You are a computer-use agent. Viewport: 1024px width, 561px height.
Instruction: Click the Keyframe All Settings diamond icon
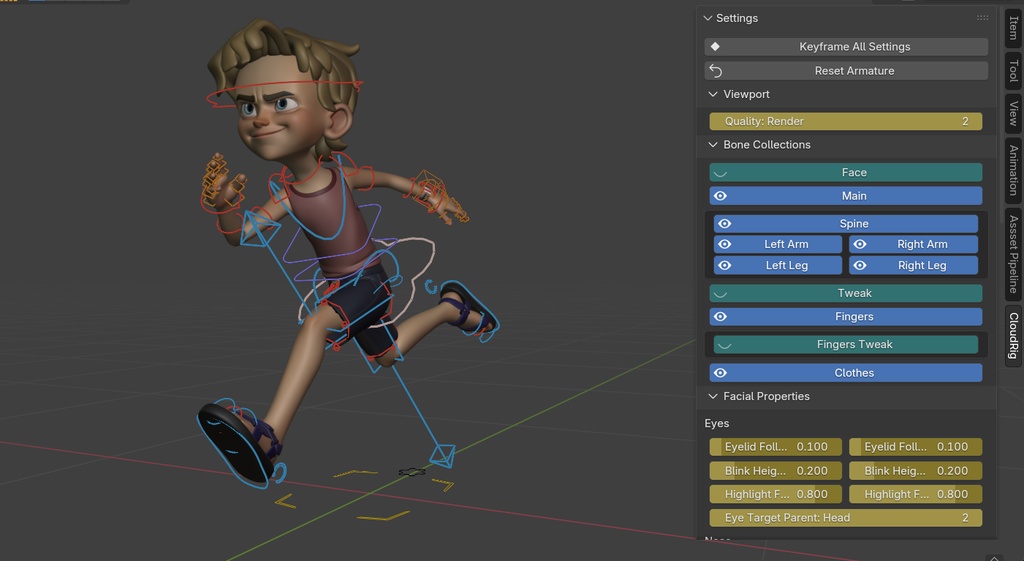coord(715,47)
